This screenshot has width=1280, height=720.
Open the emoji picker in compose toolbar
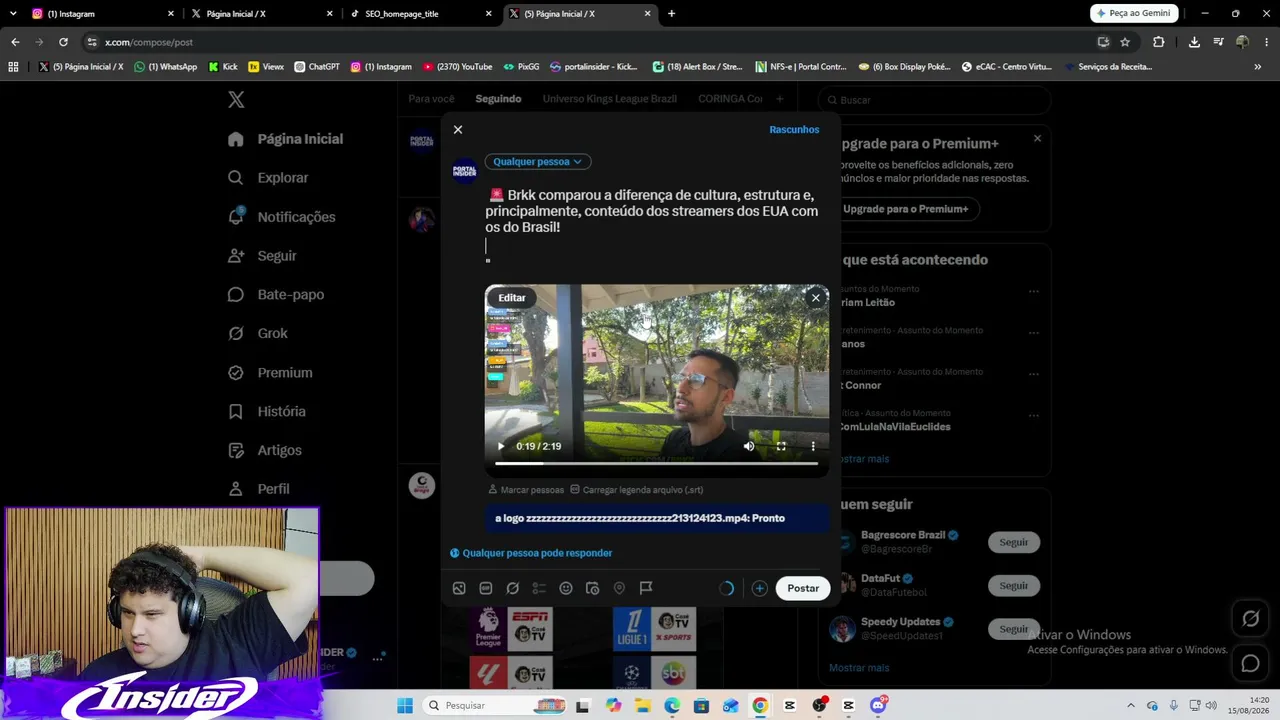tap(566, 588)
